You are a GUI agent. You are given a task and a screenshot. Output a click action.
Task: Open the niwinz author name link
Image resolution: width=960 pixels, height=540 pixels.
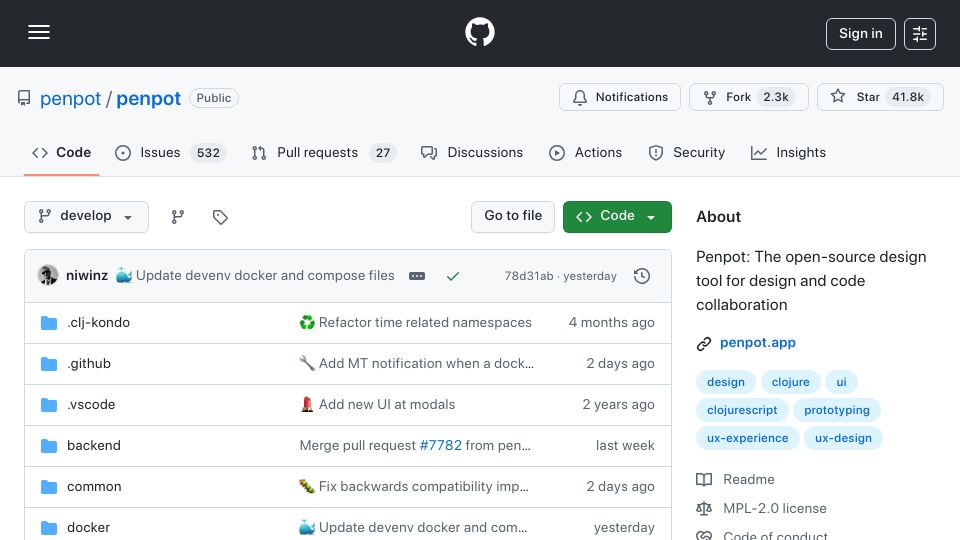pos(87,276)
